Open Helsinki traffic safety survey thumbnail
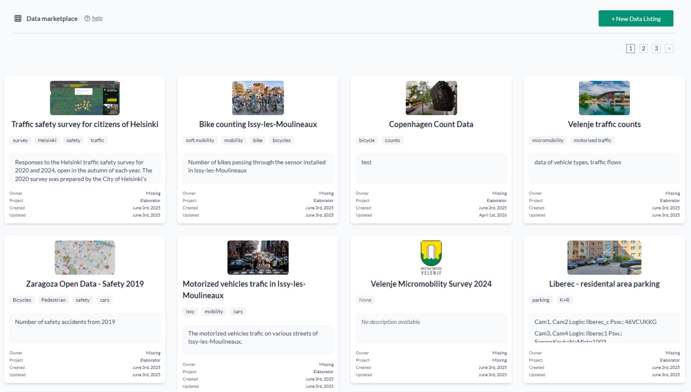The image size is (691, 392). click(85, 98)
